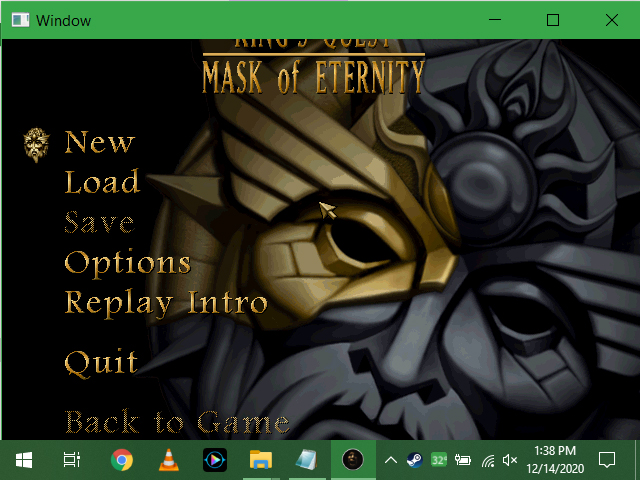Viewport: 640px width, 480px height.
Task: Choose Replay Intro
Action: click(x=166, y=304)
